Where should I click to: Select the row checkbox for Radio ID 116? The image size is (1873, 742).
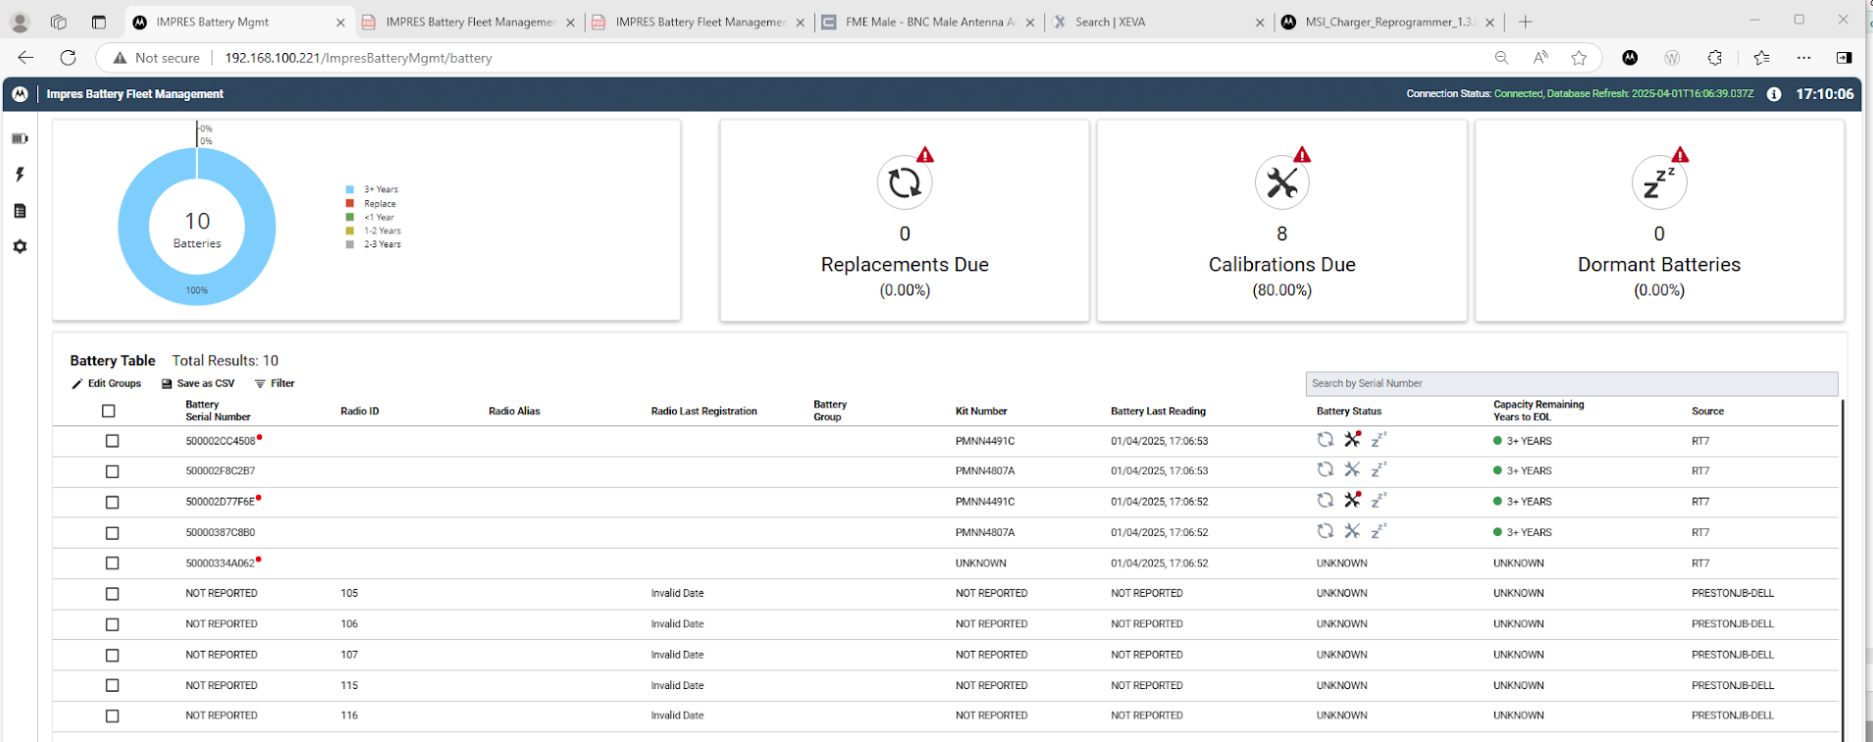click(x=112, y=716)
